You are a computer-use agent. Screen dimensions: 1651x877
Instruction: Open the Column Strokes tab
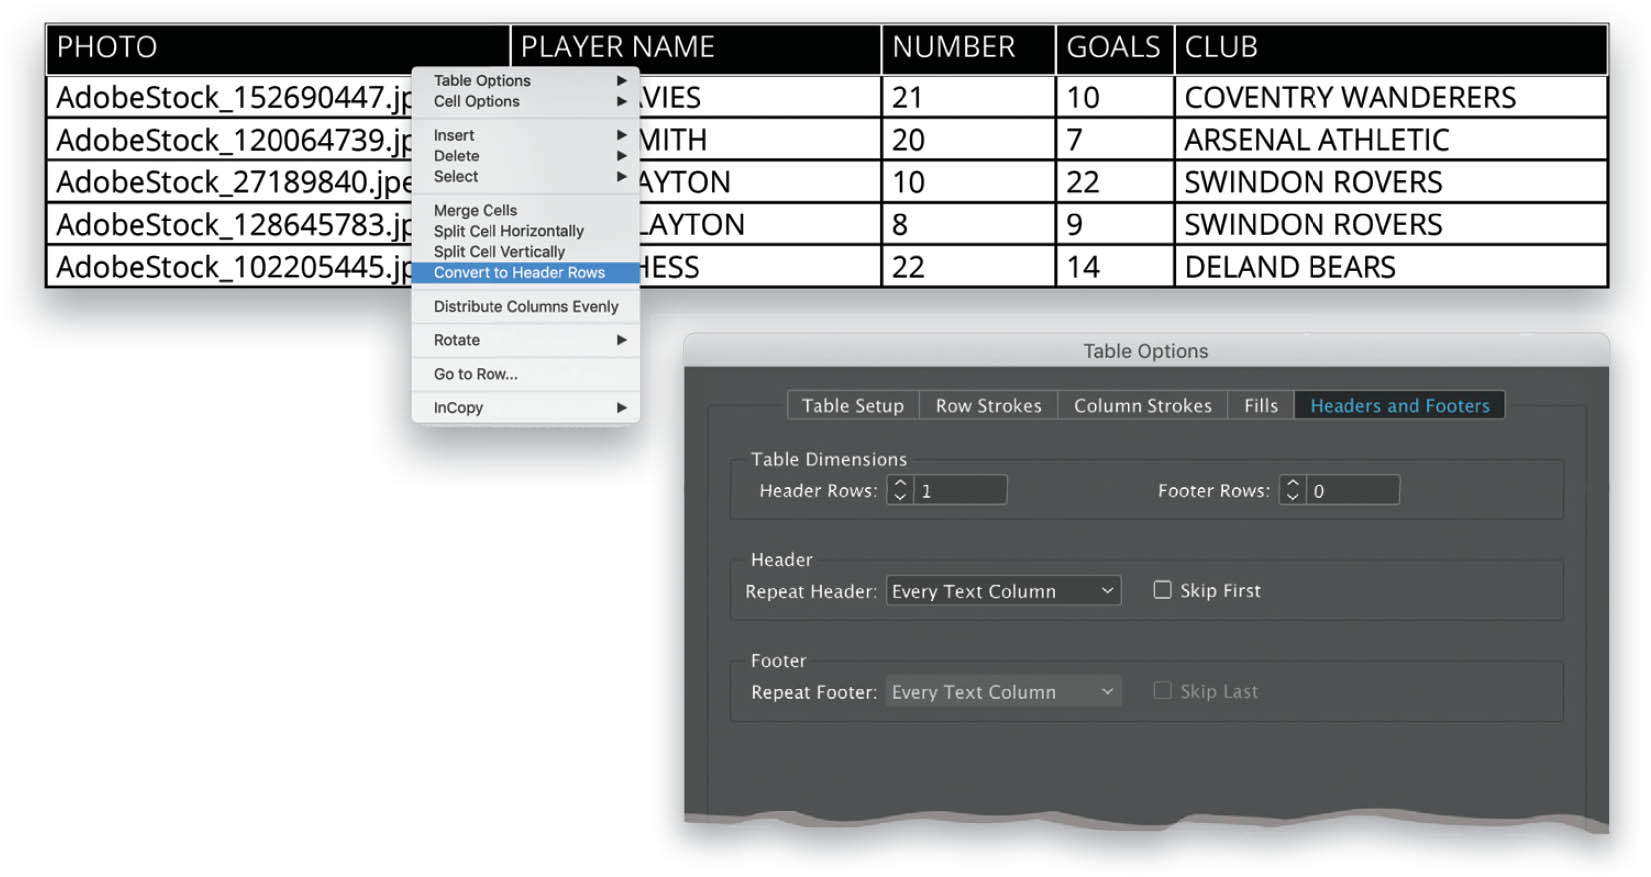1143,405
